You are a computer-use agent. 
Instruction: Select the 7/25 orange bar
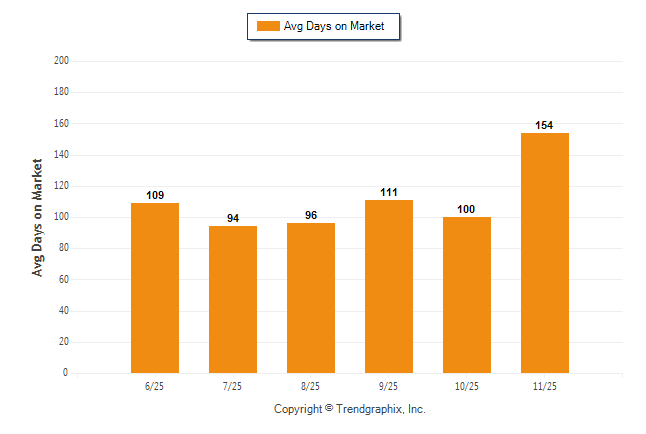pos(233,299)
